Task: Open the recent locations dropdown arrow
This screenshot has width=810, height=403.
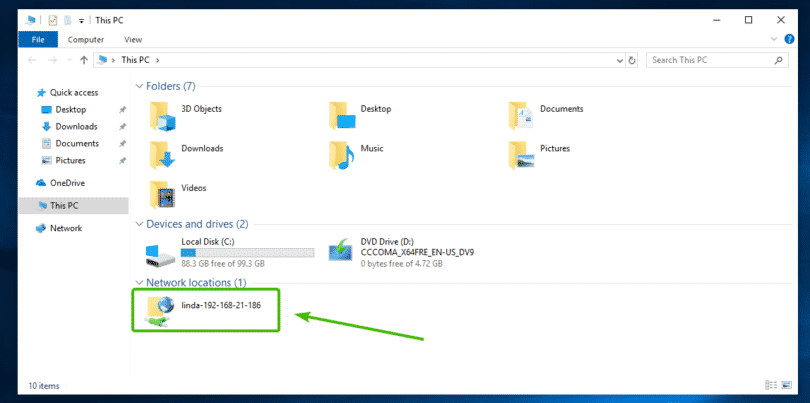Action: (x=69, y=60)
